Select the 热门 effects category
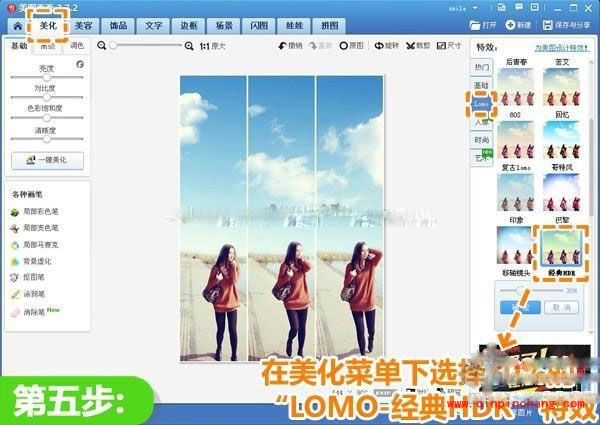600x425 pixels. click(481, 67)
